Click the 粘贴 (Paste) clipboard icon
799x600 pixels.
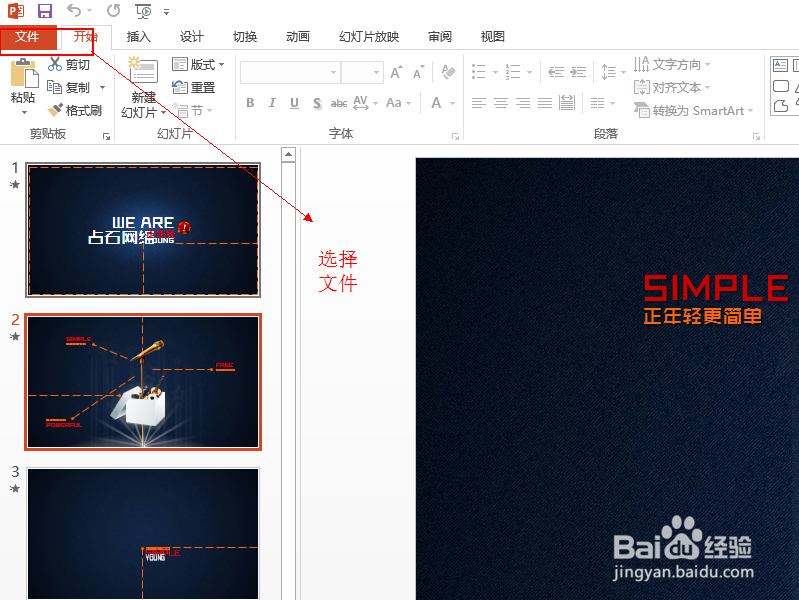pyautogui.click(x=23, y=73)
